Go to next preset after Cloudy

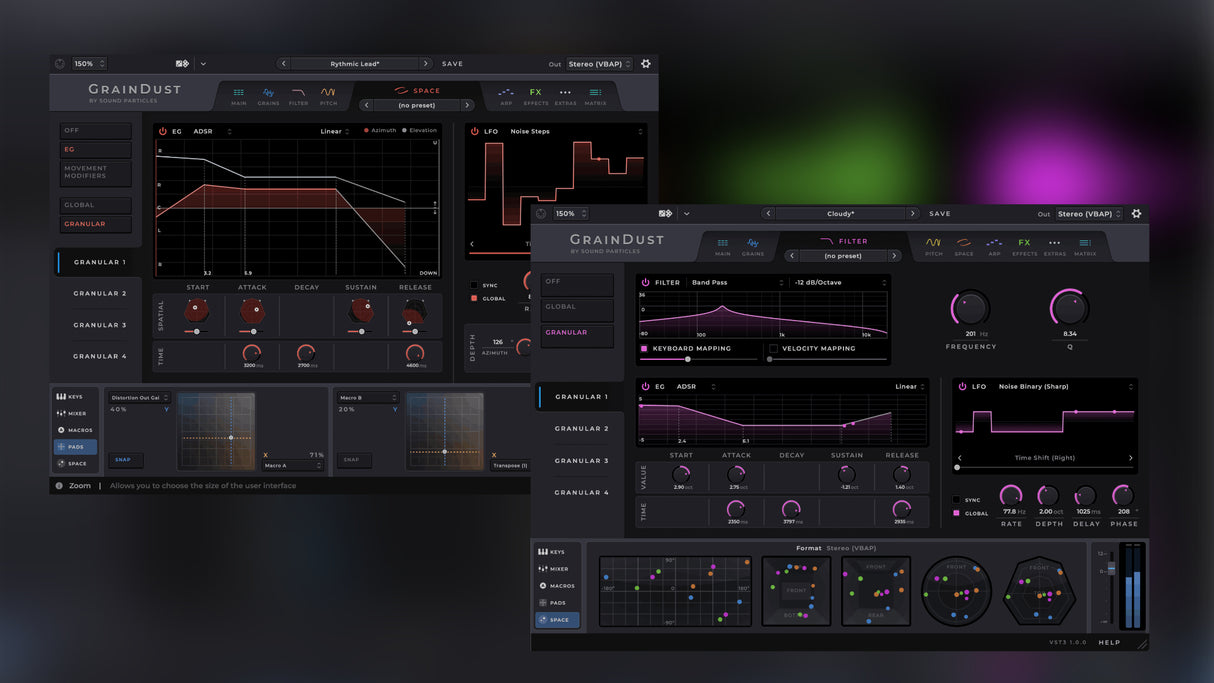pos(912,213)
